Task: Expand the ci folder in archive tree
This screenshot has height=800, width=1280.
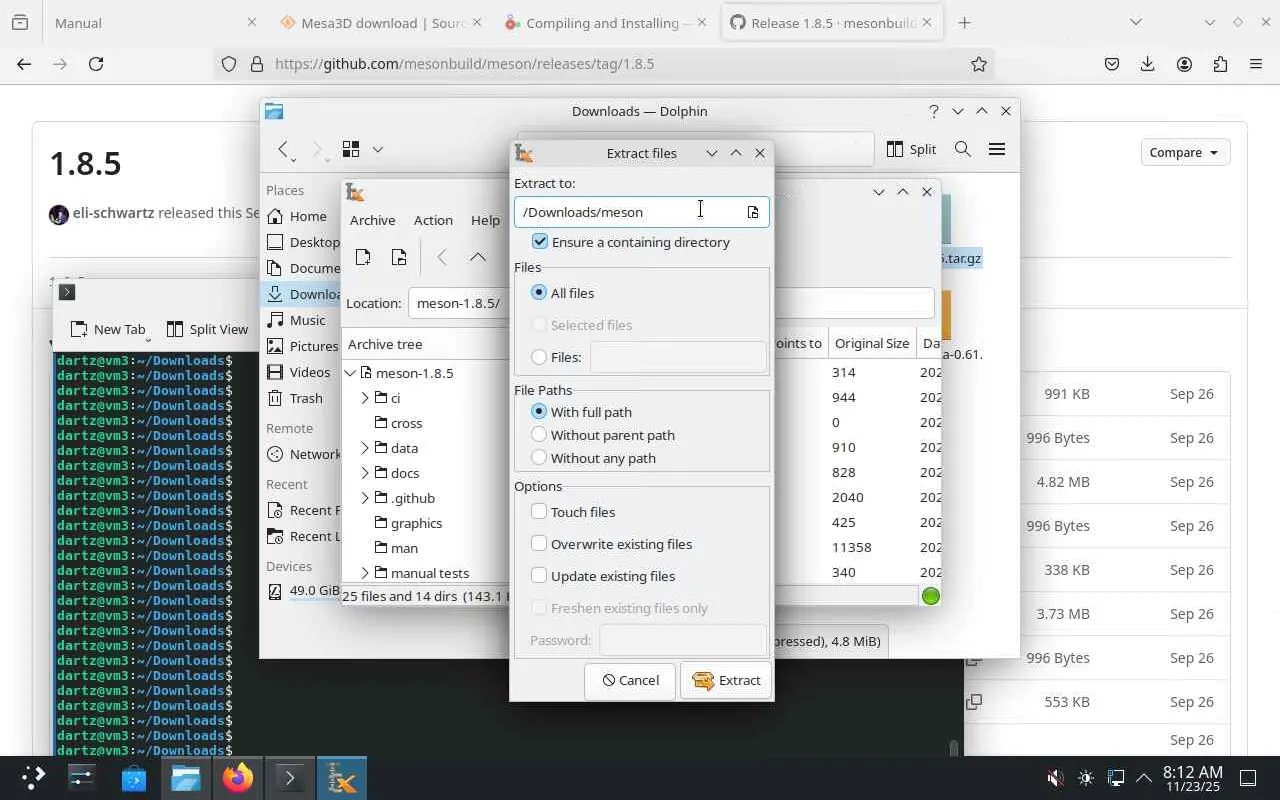Action: coord(365,398)
